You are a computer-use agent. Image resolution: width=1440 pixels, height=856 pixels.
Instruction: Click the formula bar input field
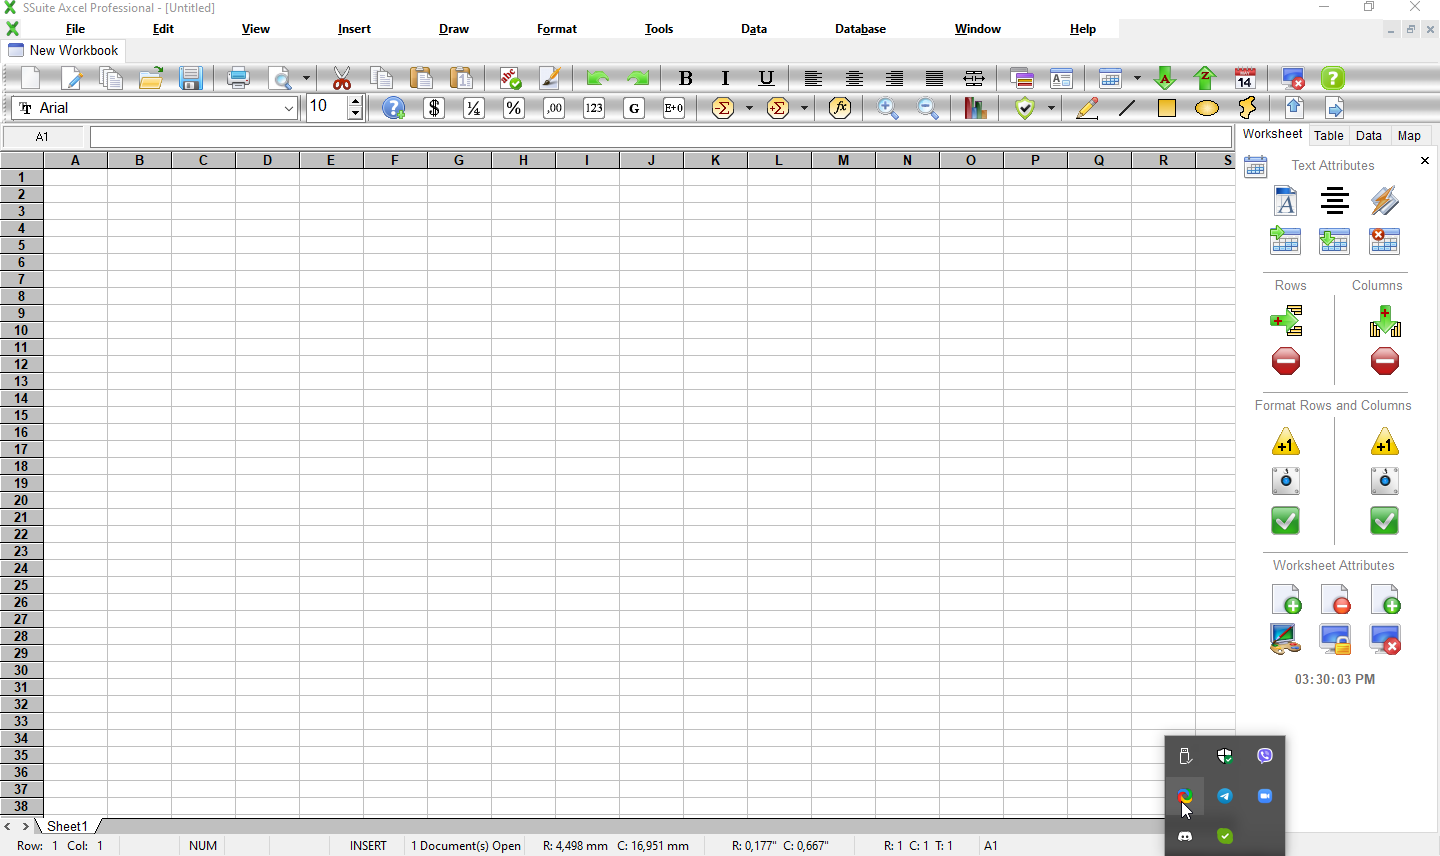click(661, 137)
